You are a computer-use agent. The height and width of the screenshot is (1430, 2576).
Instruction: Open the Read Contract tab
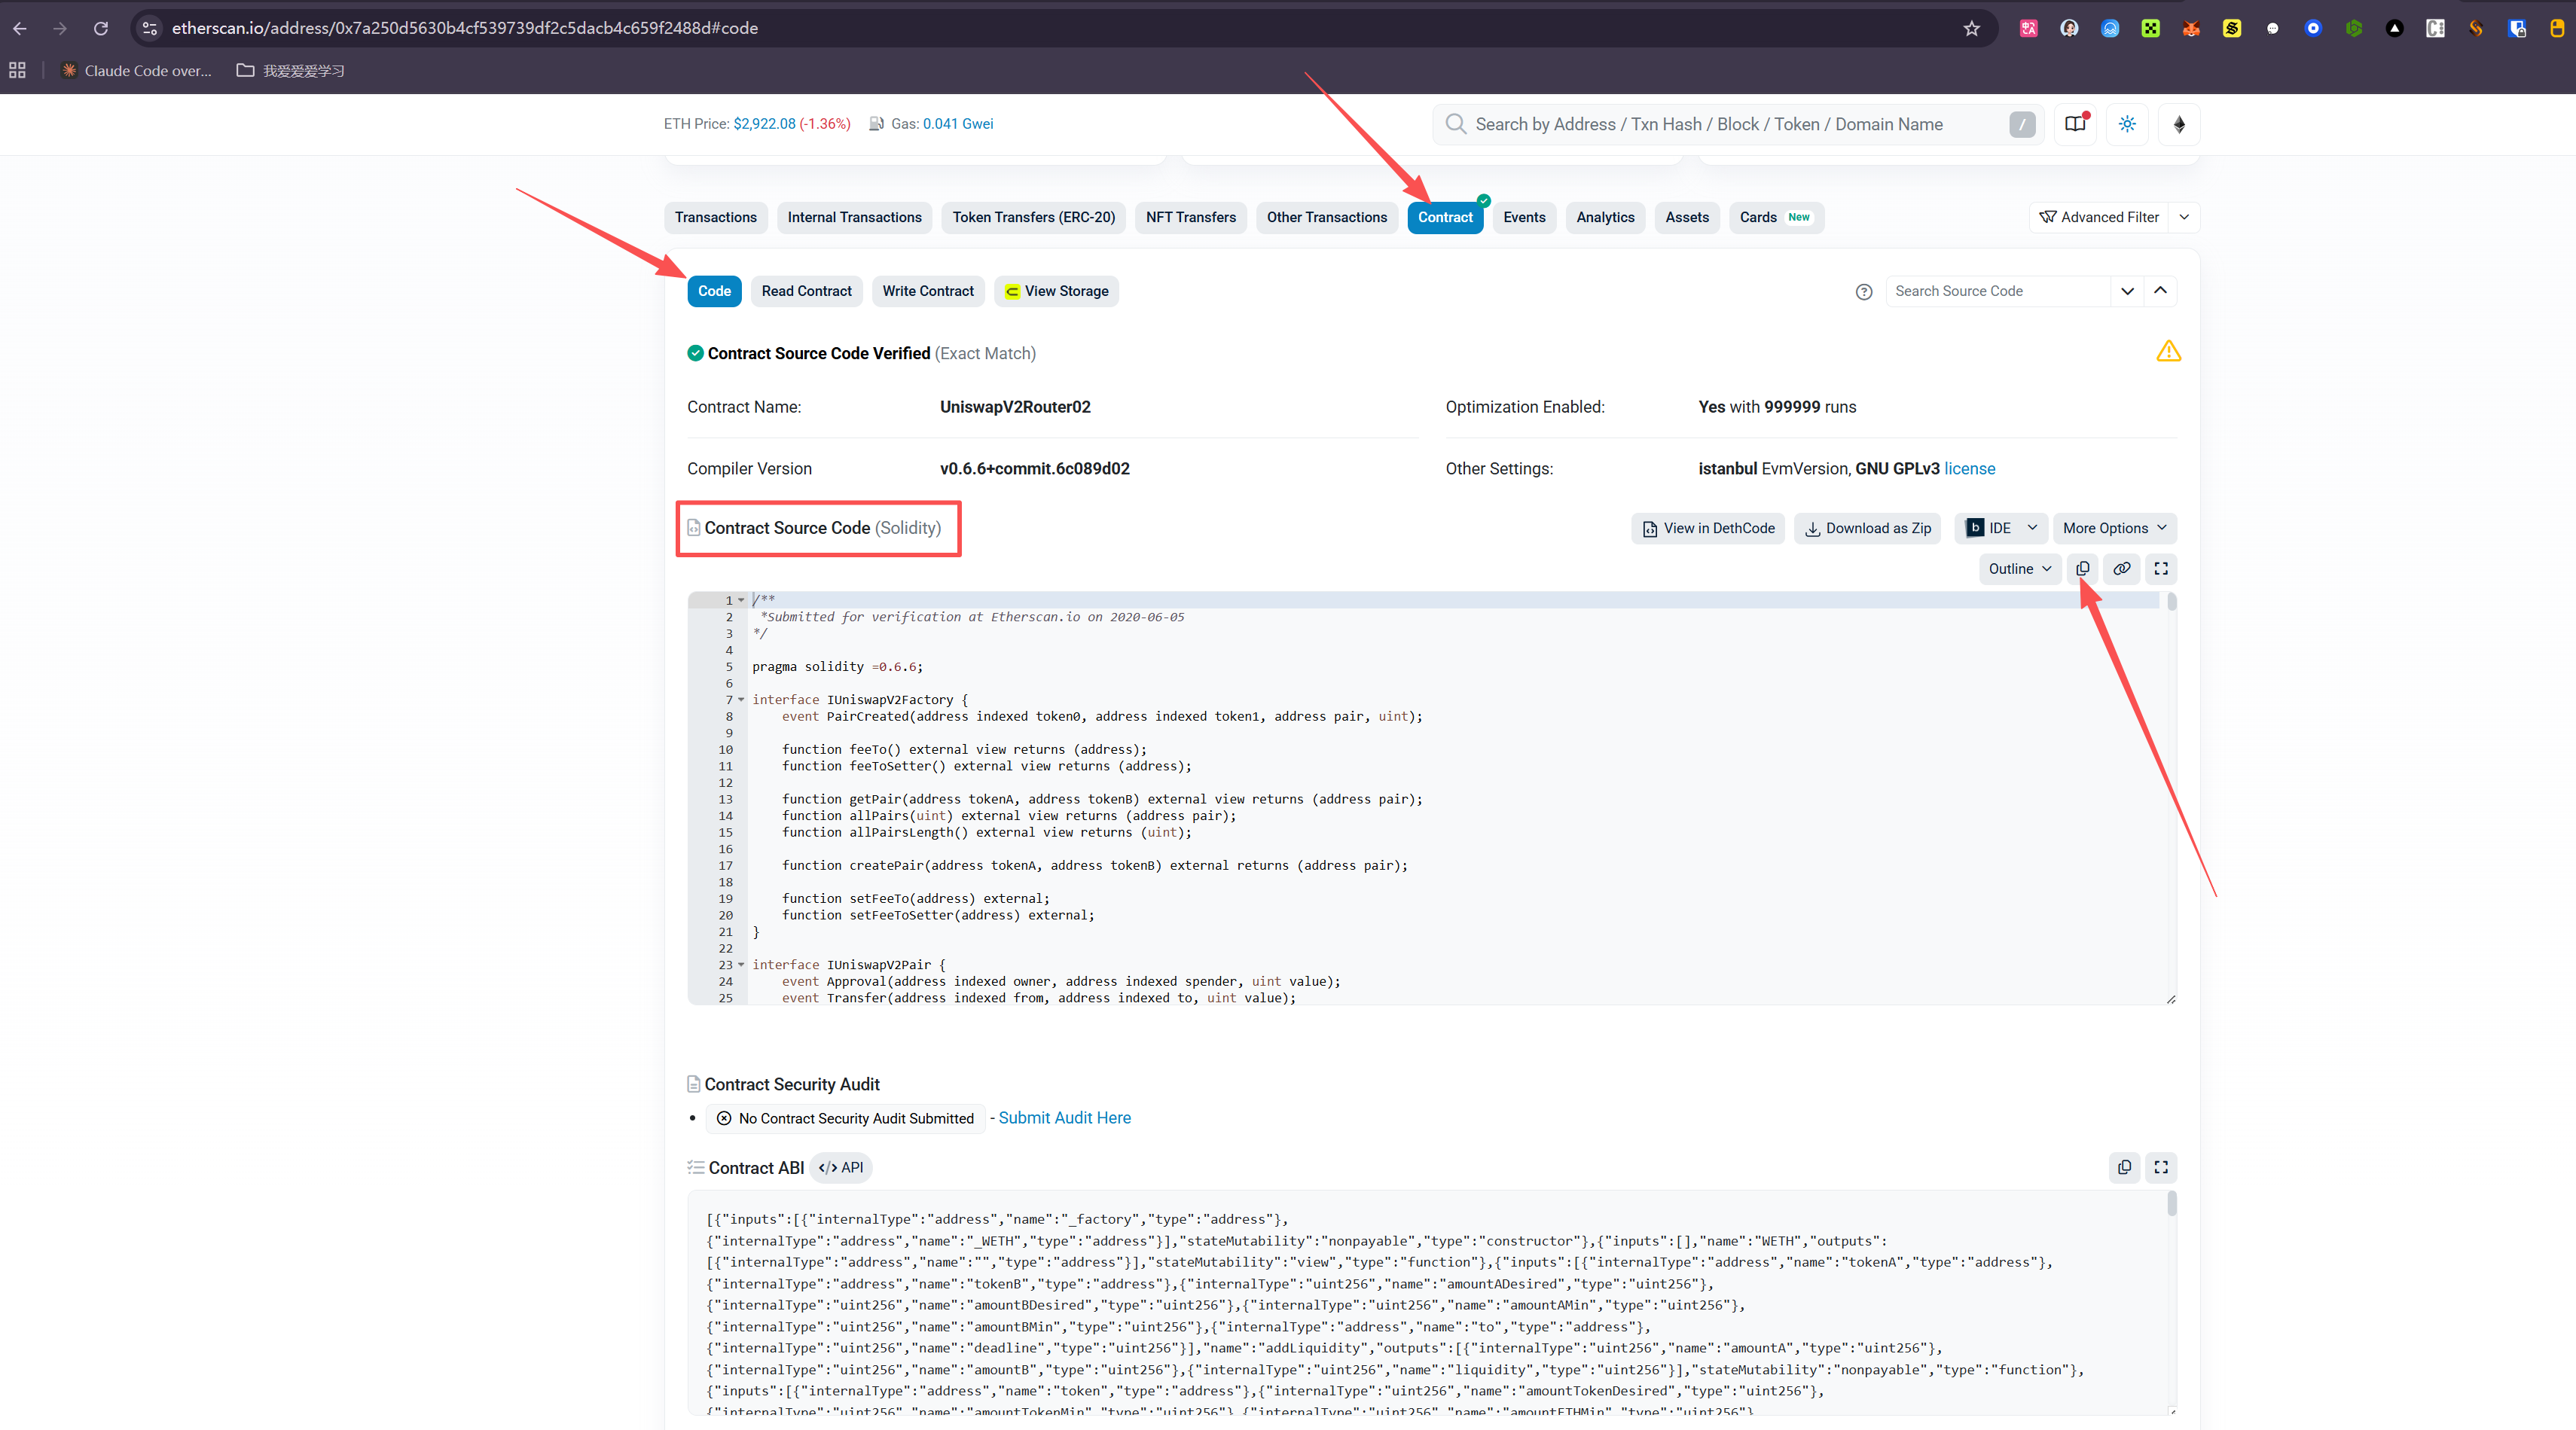click(806, 291)
